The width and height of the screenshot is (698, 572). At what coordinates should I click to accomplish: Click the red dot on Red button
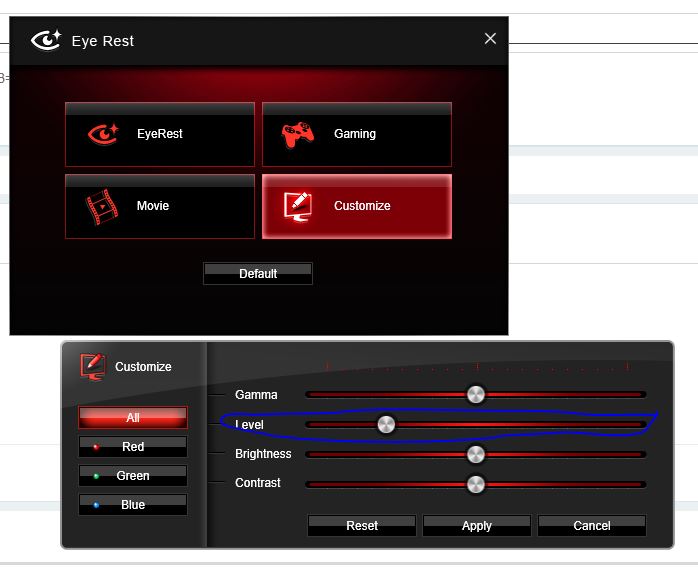coord(96,447)
